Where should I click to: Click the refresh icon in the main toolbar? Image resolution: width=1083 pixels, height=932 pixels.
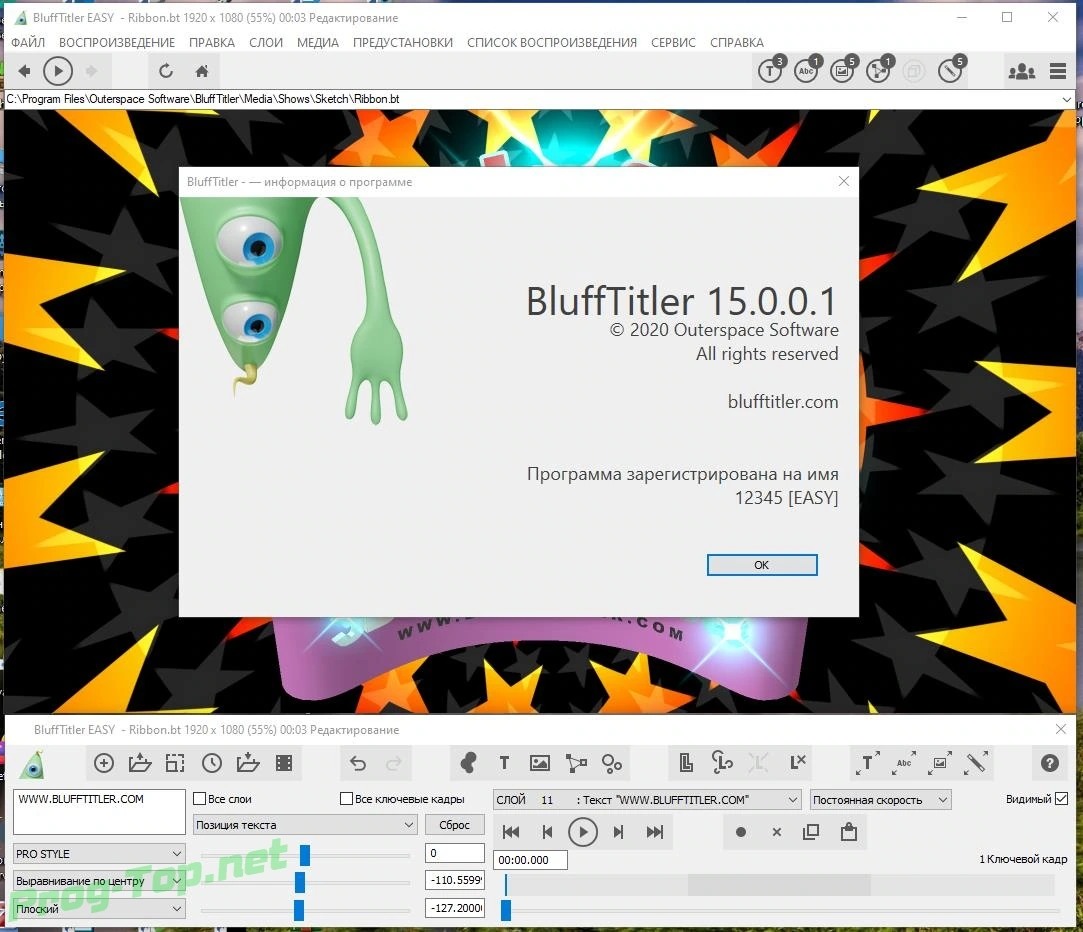tap(165, 70)
